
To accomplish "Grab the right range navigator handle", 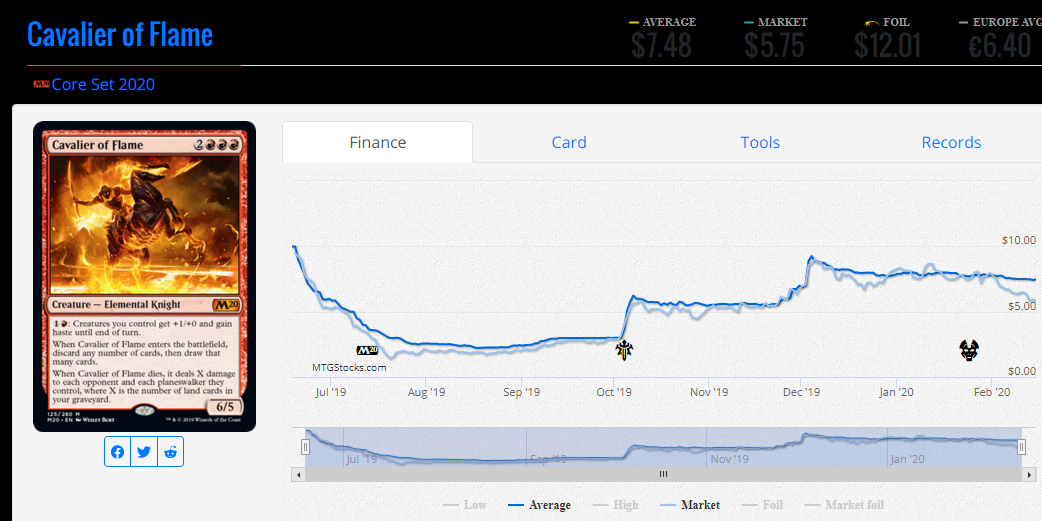I will click(1021, 447).
